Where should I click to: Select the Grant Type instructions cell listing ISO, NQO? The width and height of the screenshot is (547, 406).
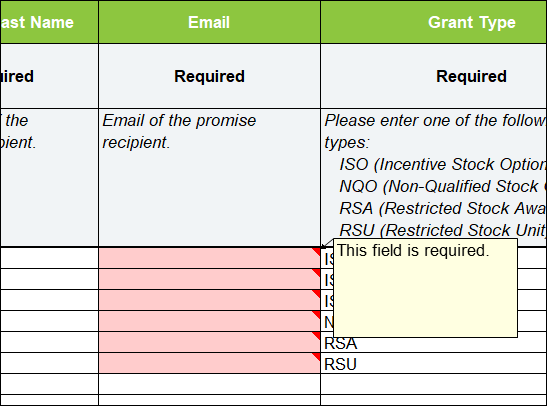coord(434,177)
